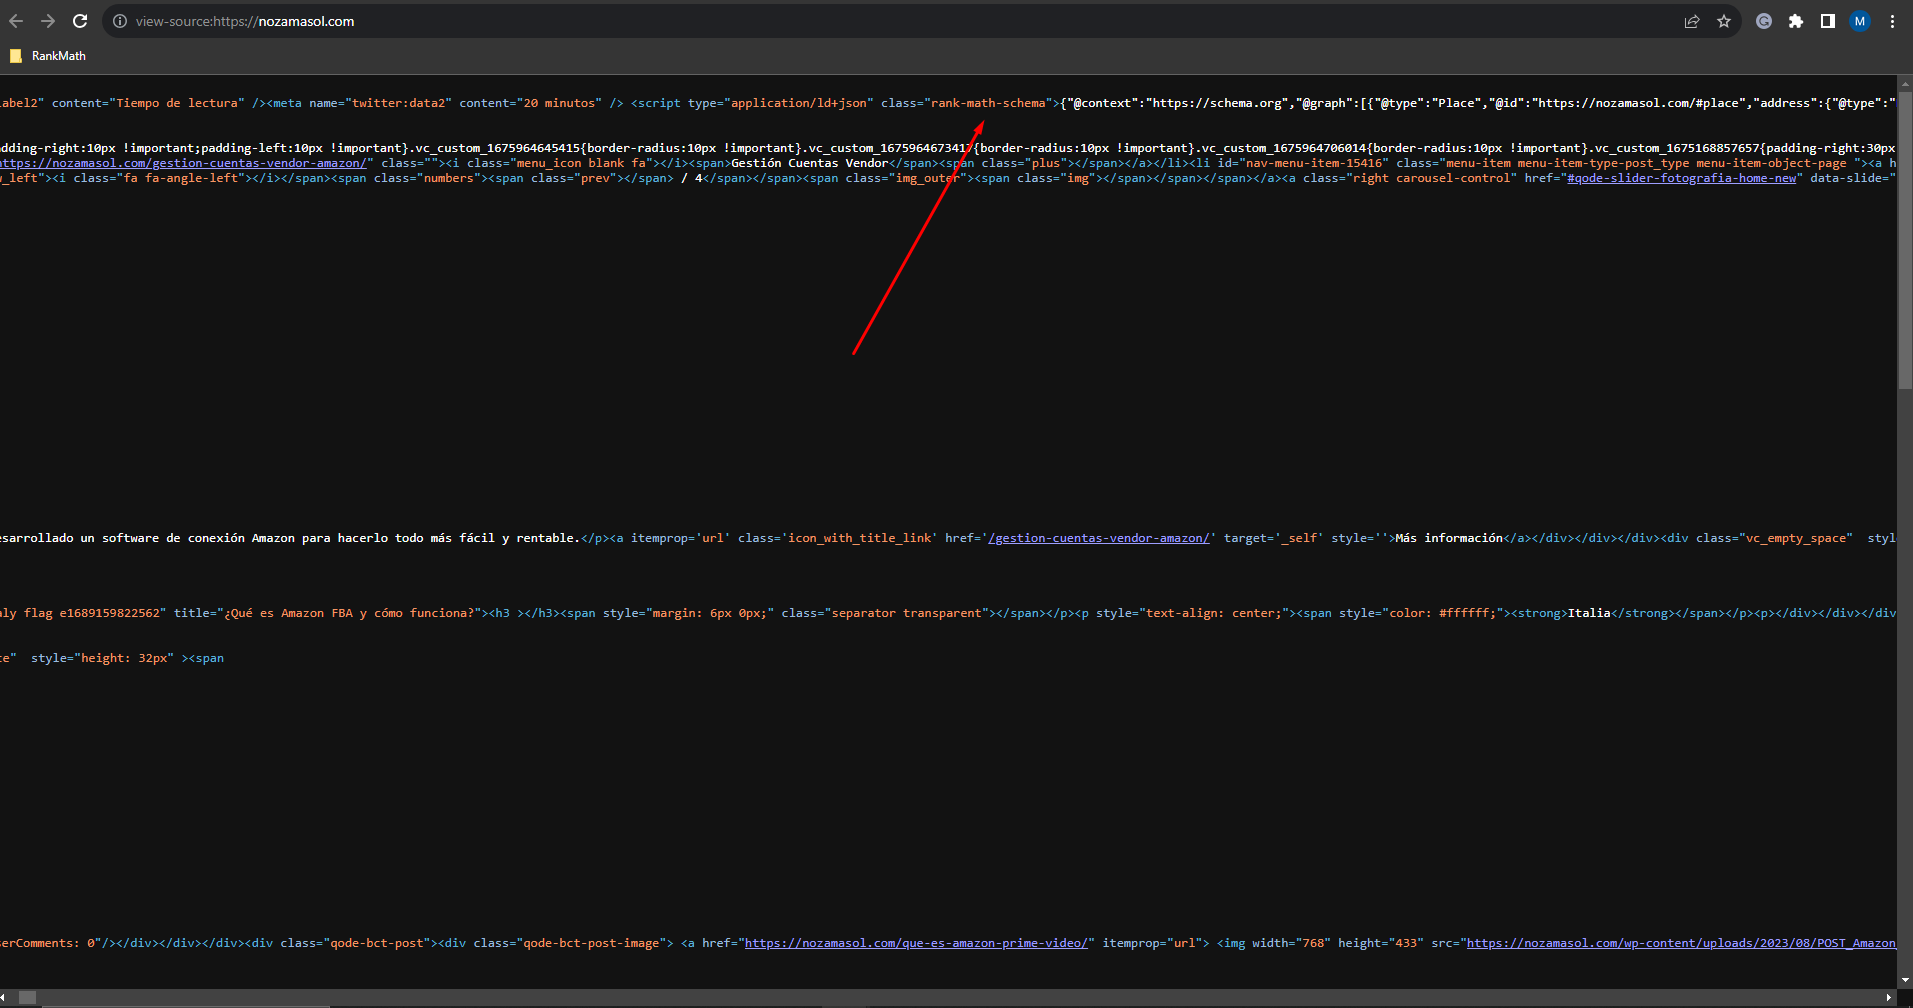
Task: Click the share page icon
Action: coord(1692,21)
